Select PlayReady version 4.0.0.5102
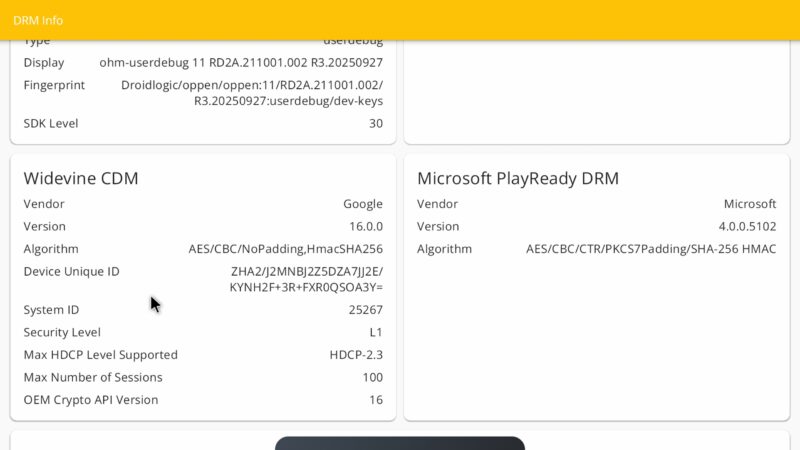This screenshot has height=450, width=800. [x=747, y=226]
